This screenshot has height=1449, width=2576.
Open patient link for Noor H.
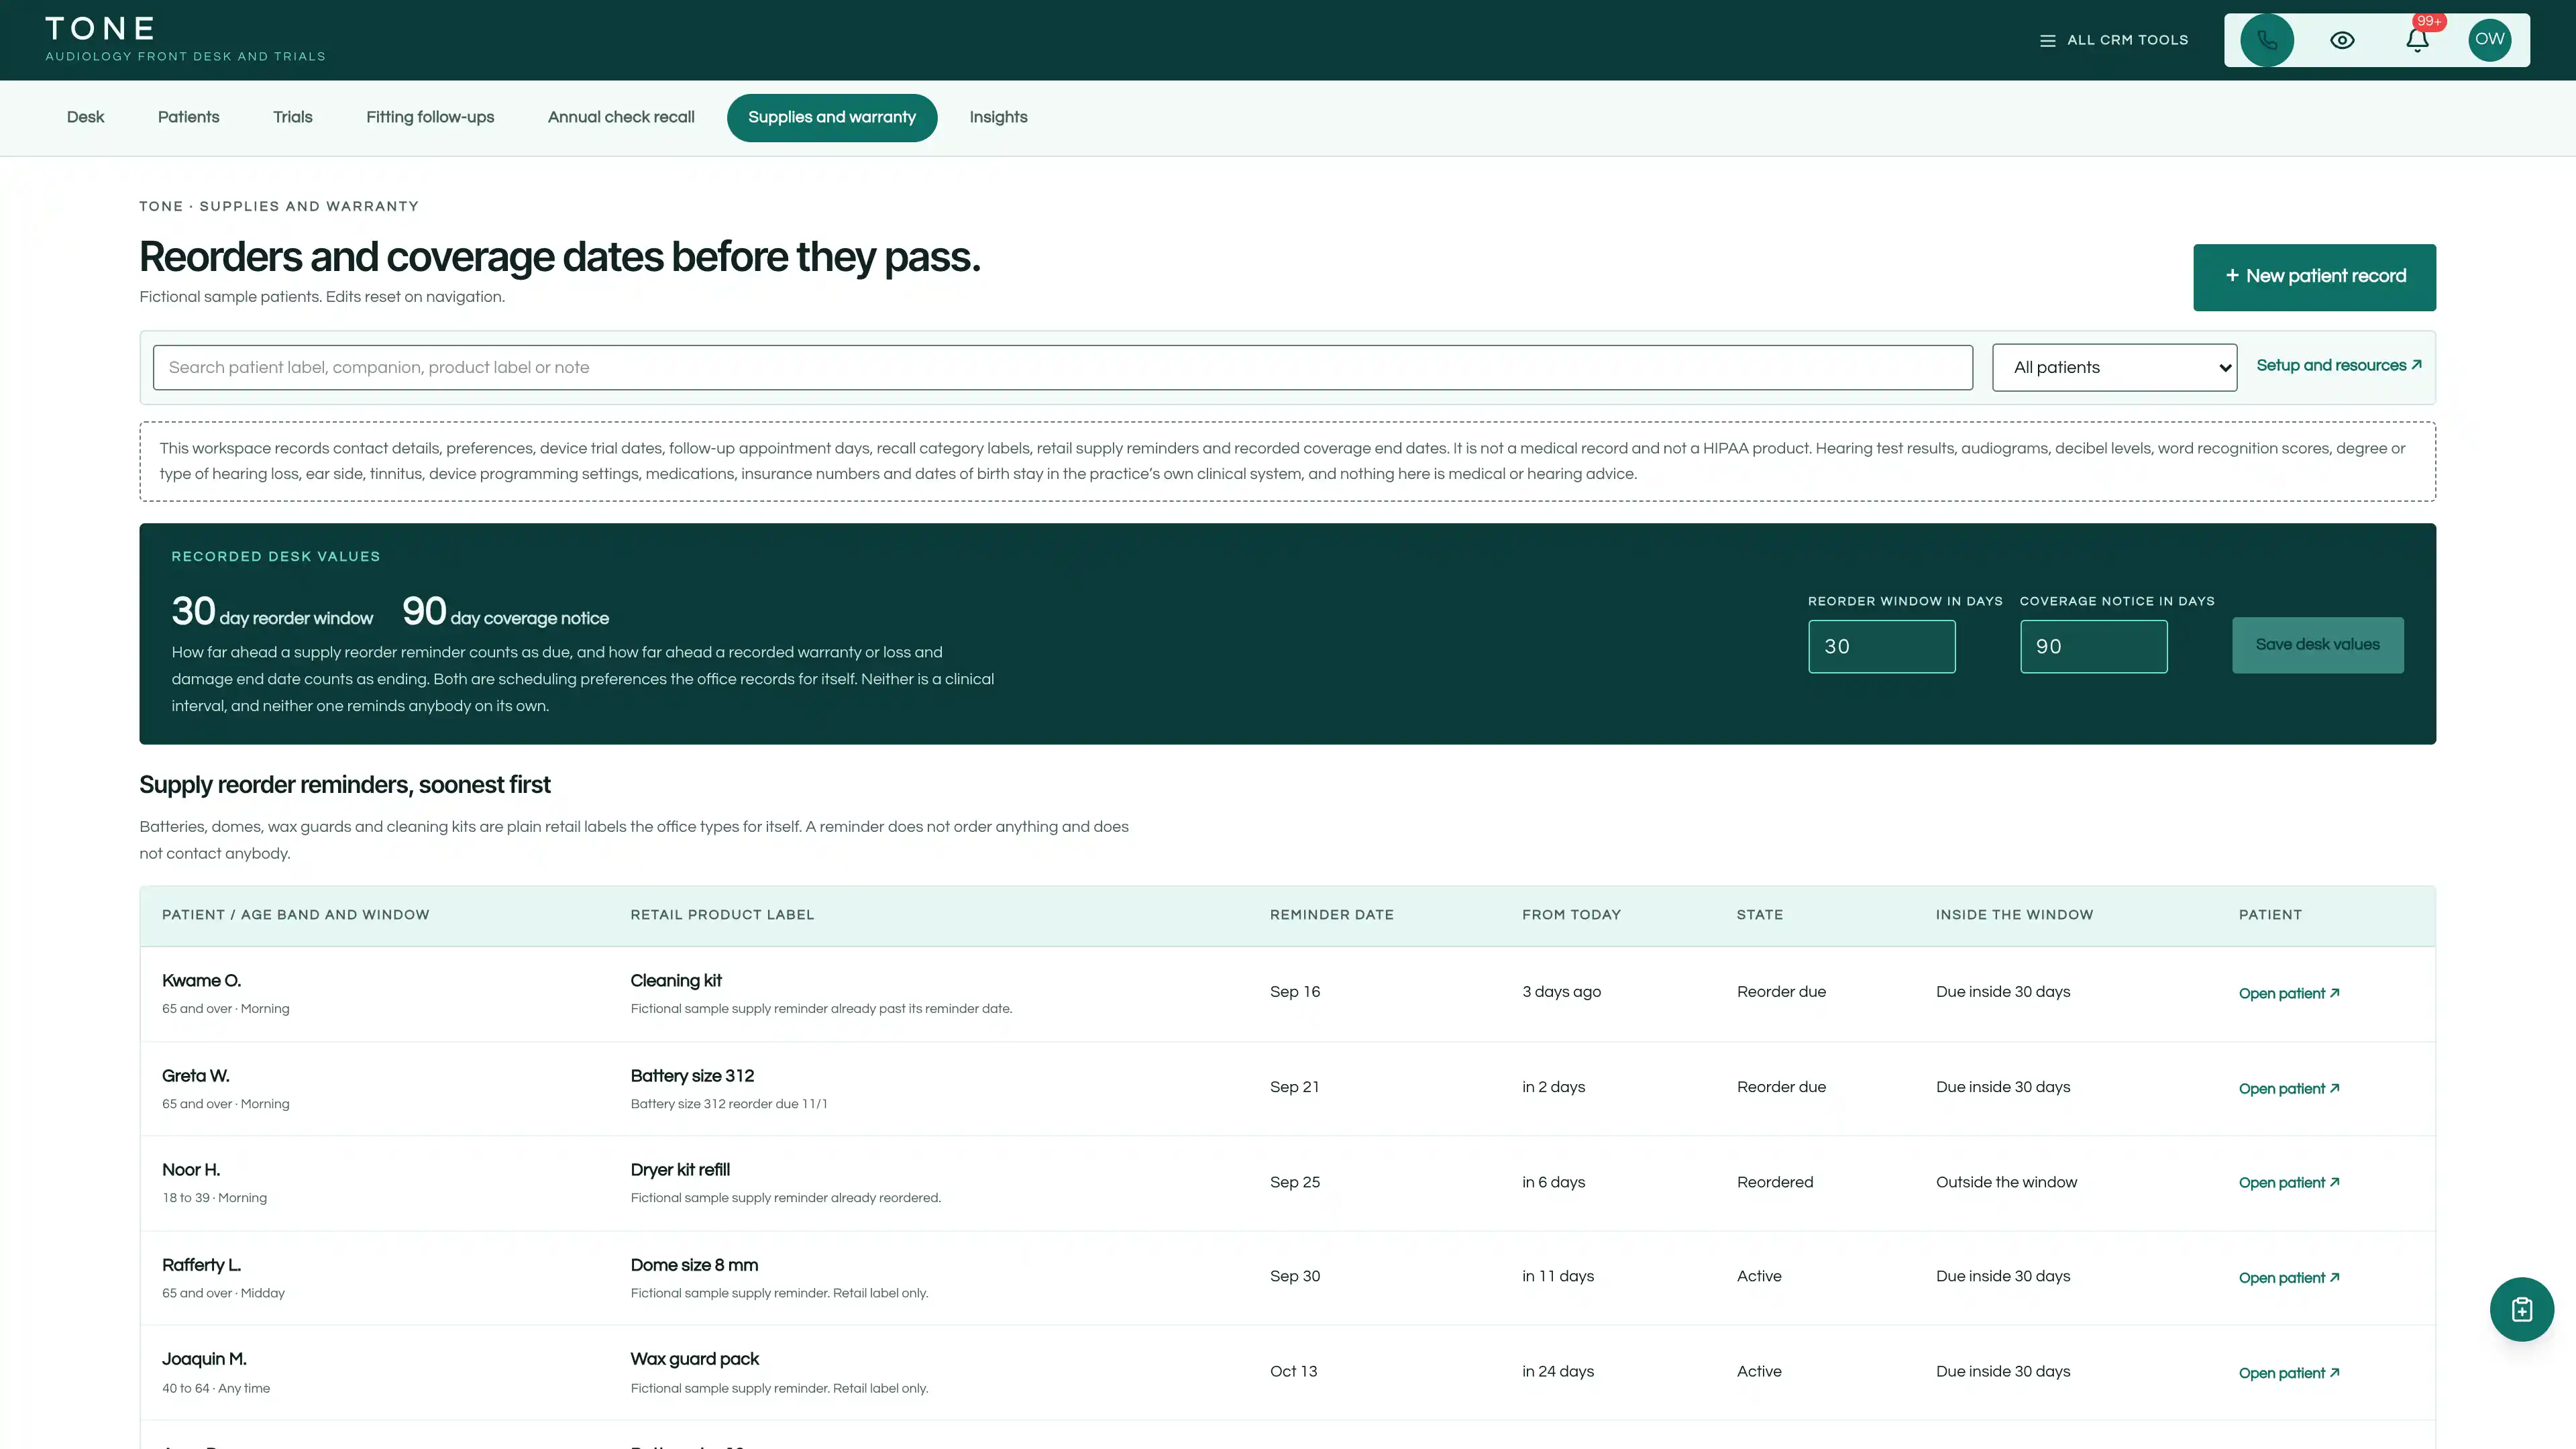[2289, 1182]
